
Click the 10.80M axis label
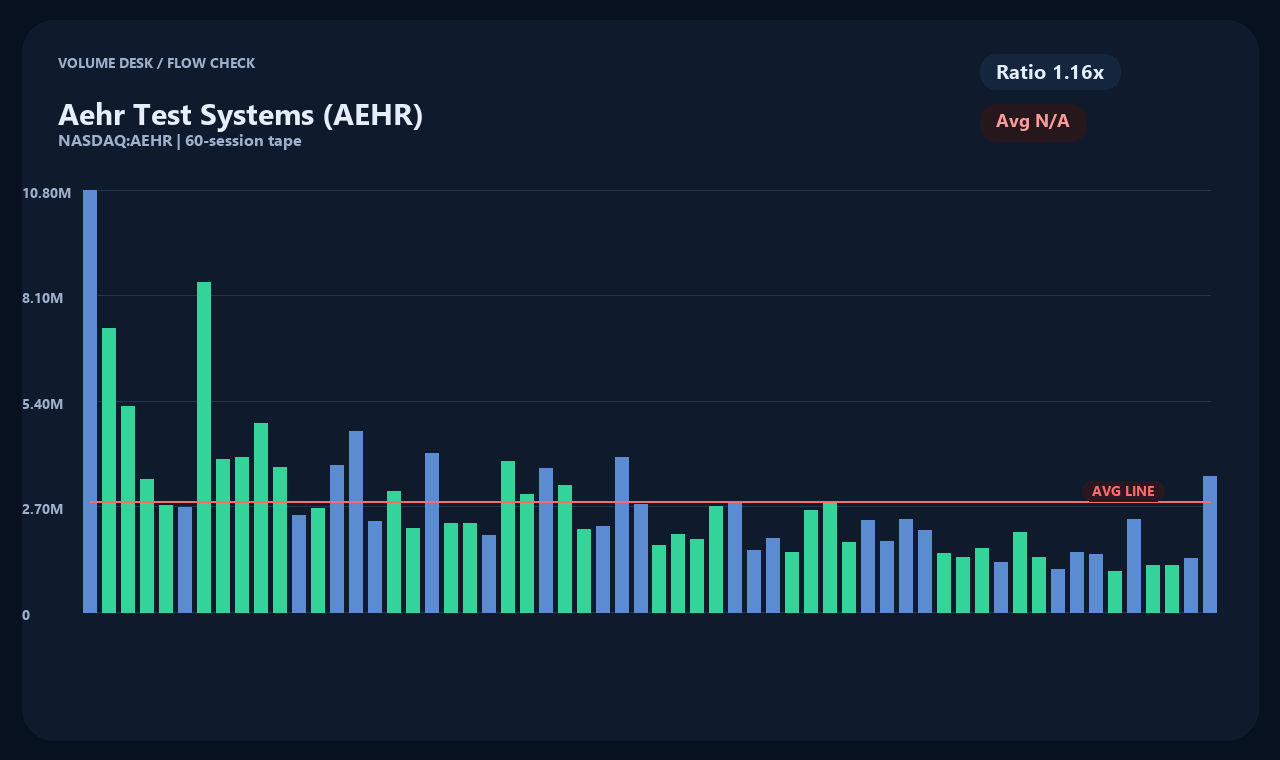(46, 192)
